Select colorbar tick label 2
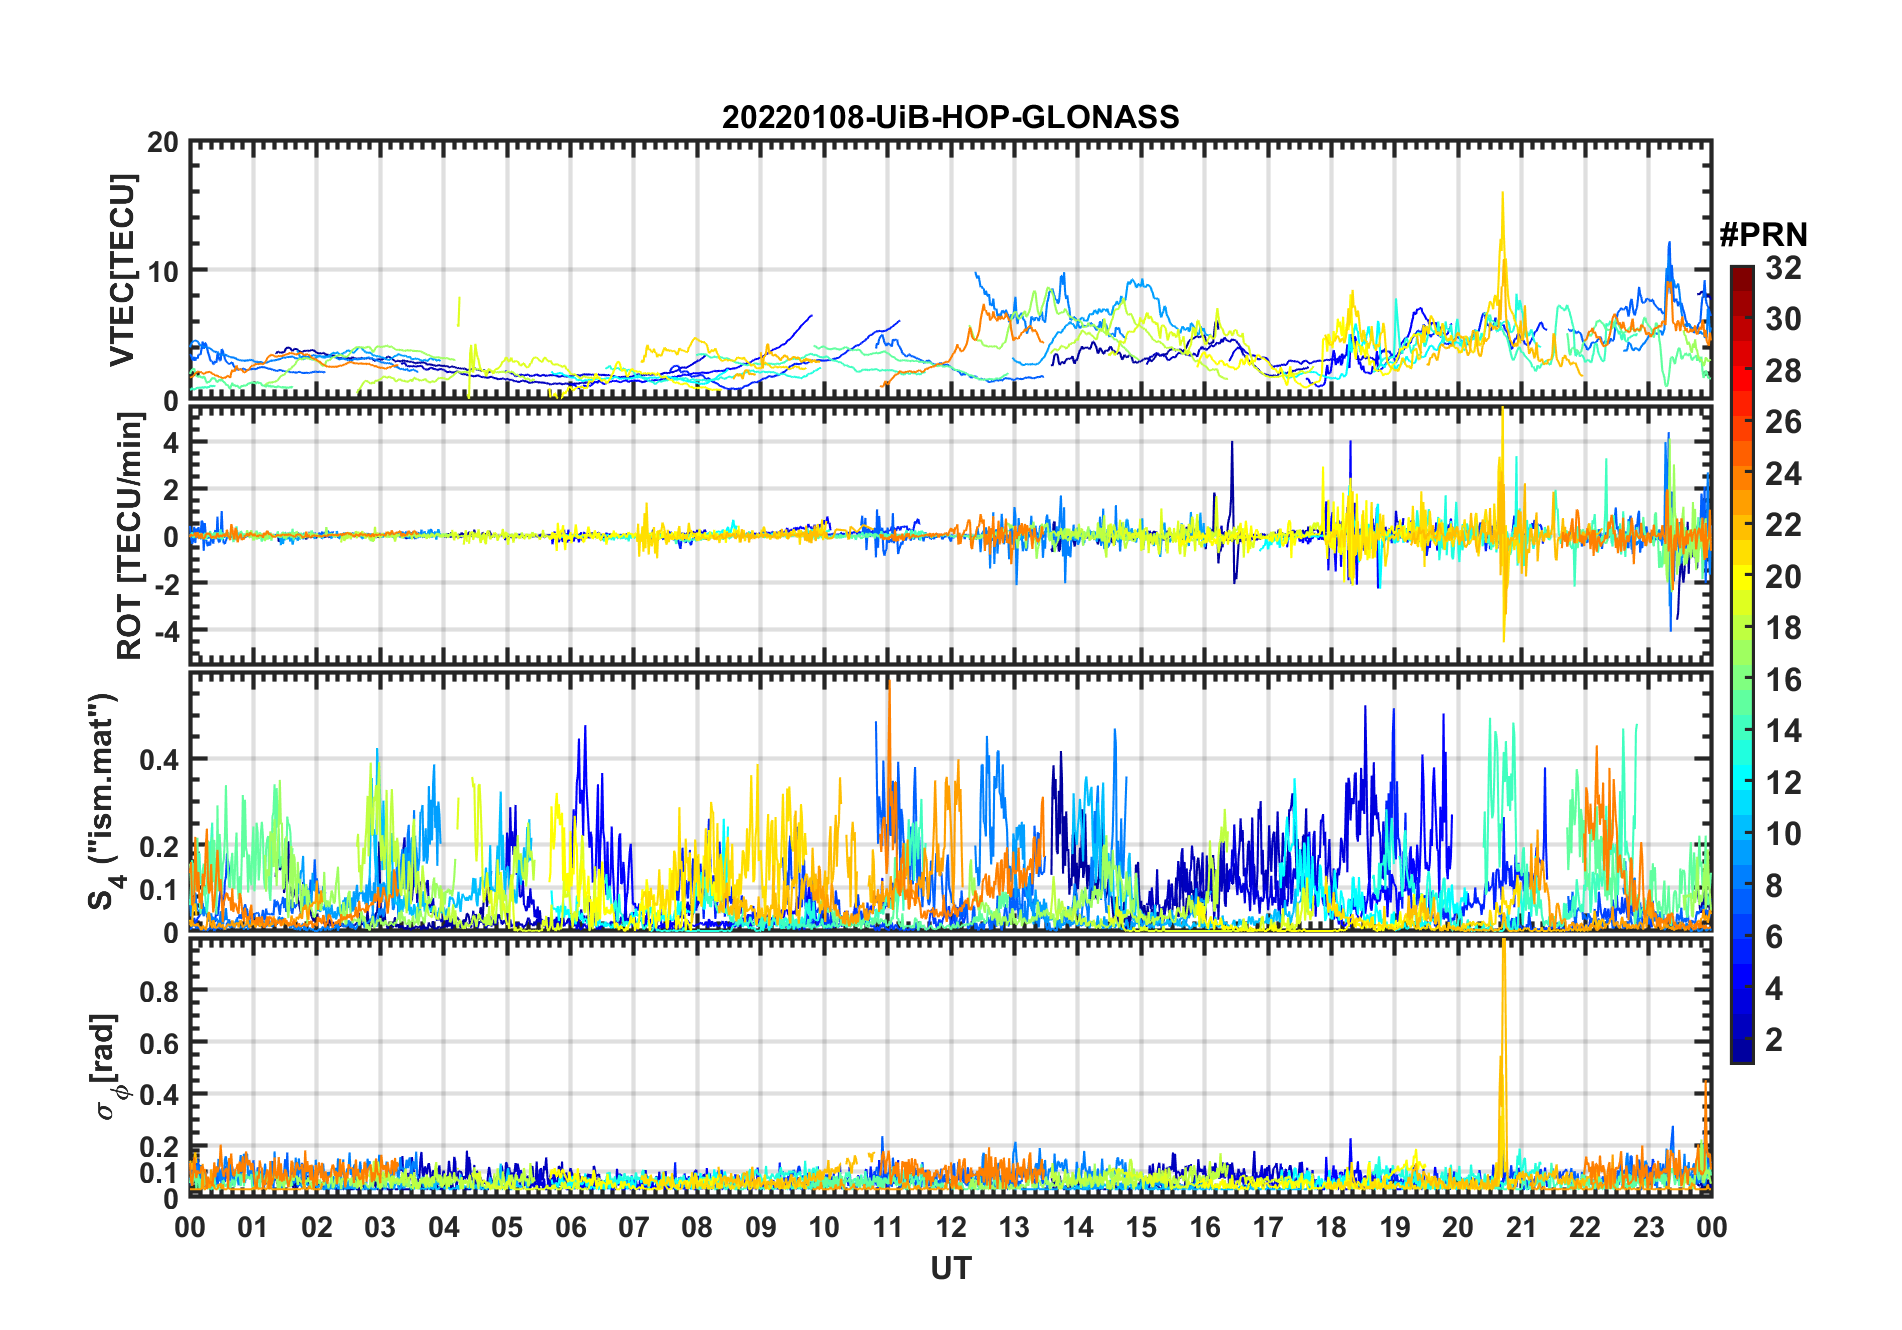 point(1774,1040)
